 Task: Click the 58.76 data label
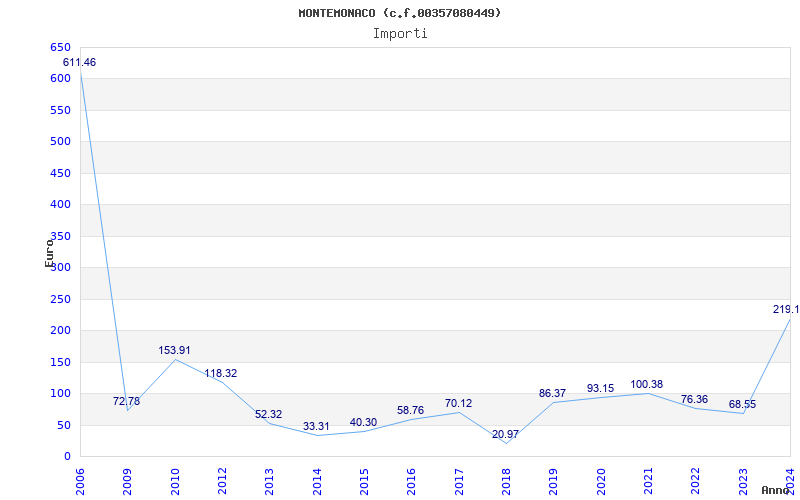[410, 410]
